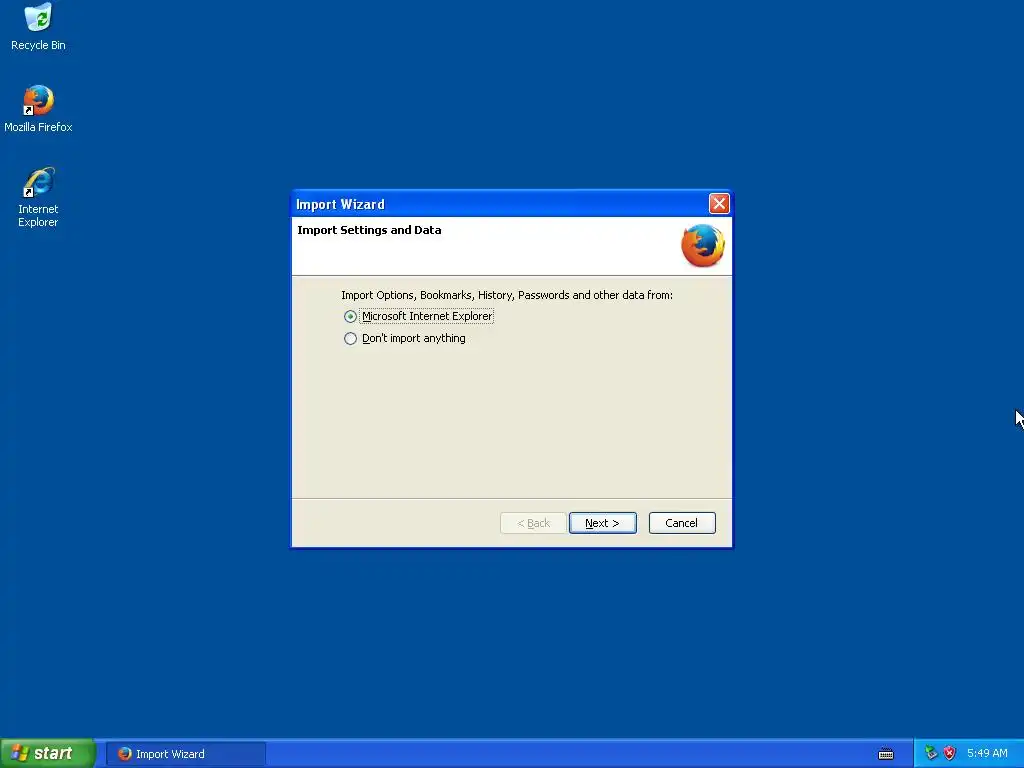1024x768 pixels.
Task: Click the network connection tray icon
Action: pos(931,753)
